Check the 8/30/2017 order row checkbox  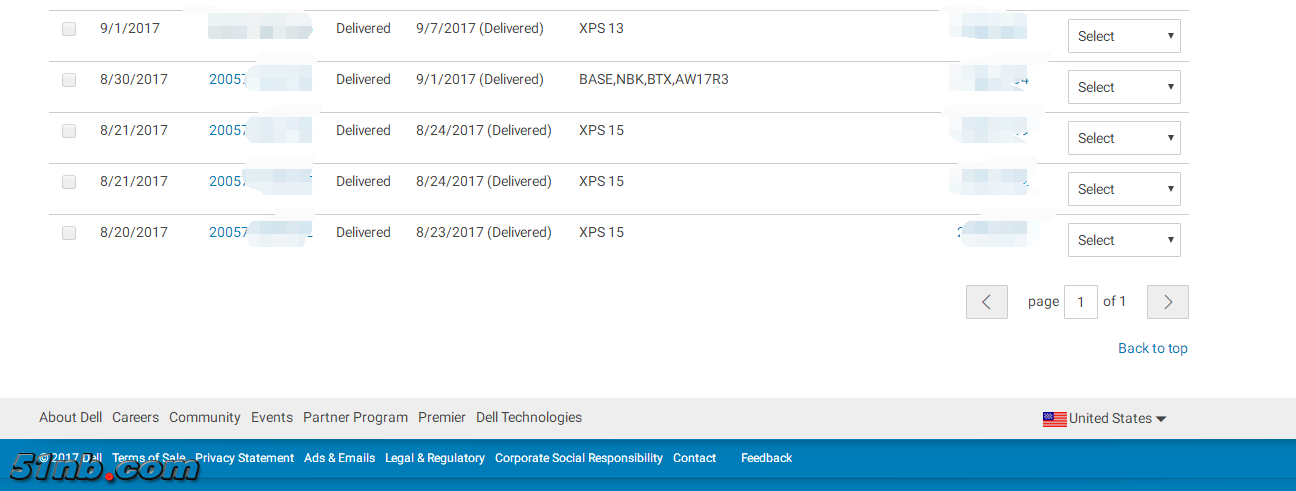pyautogui.click(x=69, y=80)
